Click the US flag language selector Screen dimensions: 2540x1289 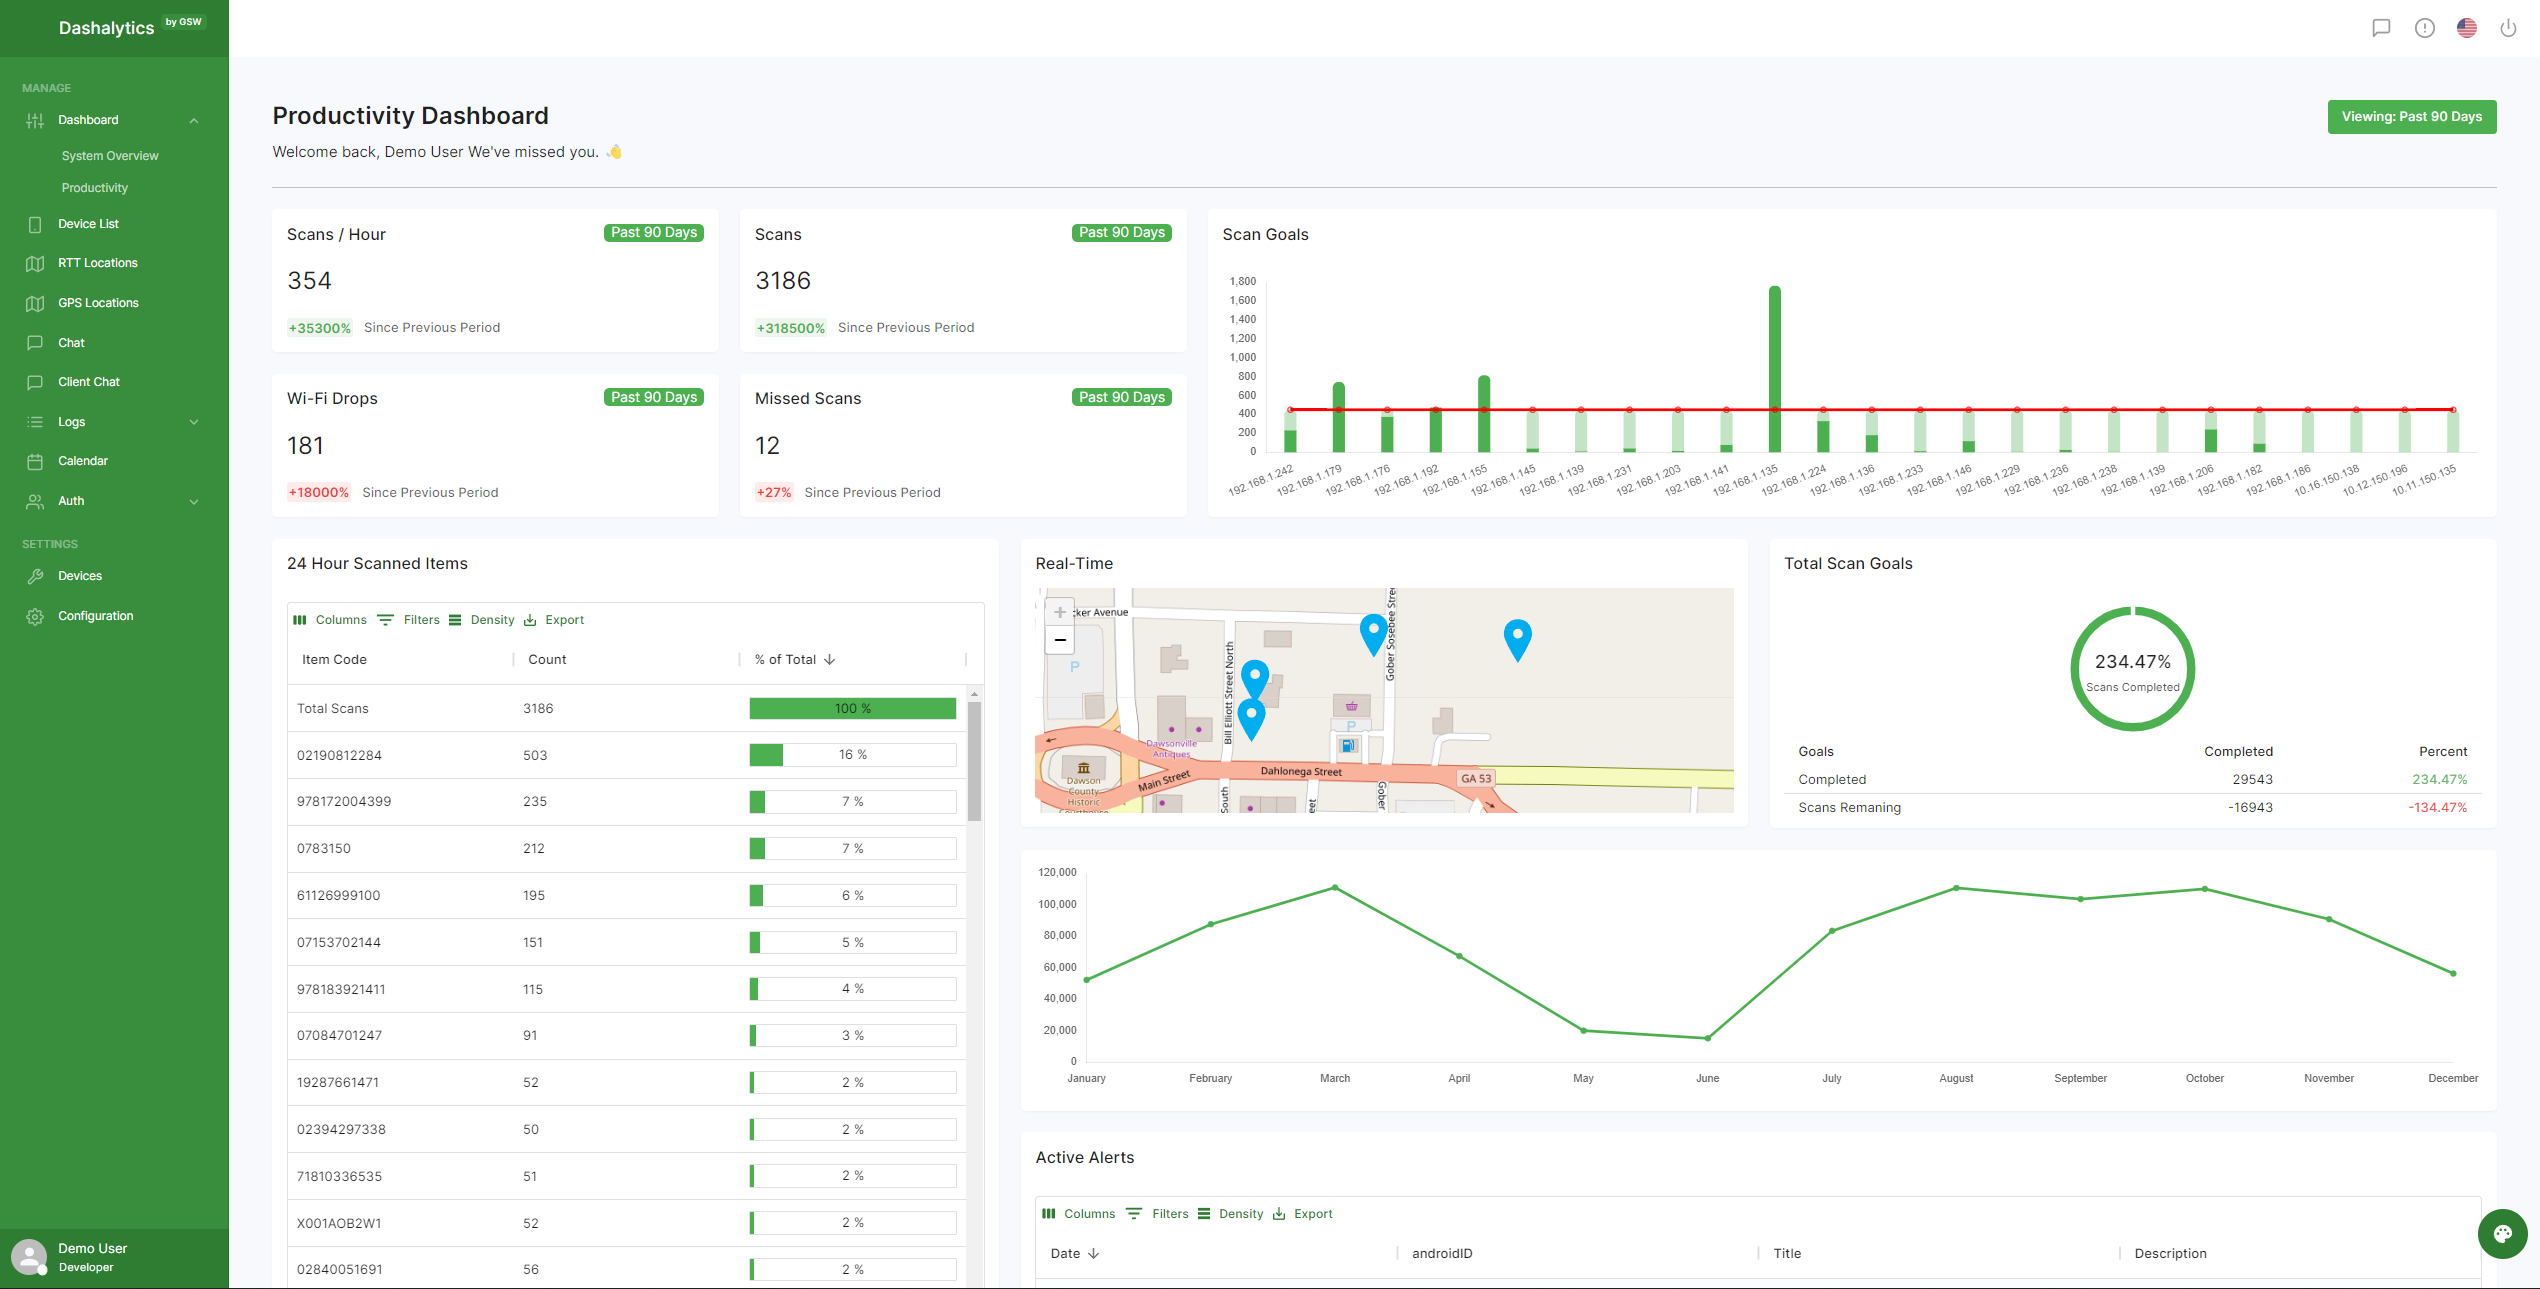tap(2466, 28)
